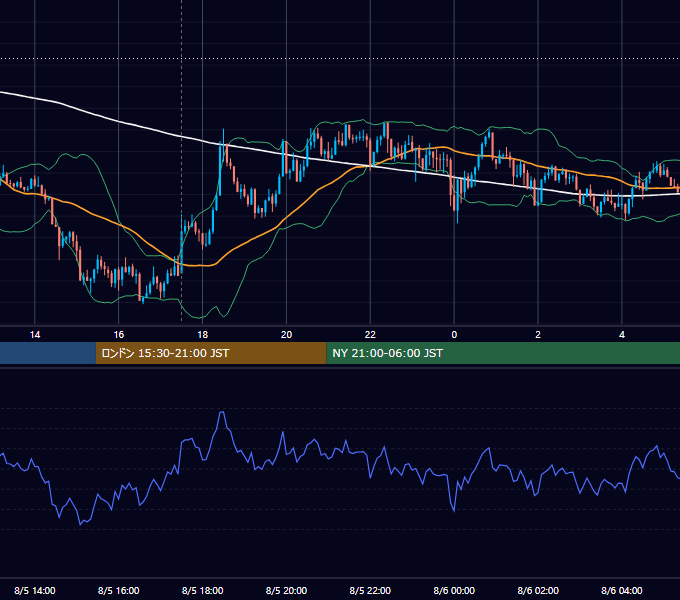Click the 8/5 18:00 time label
Viewport: 680px width, 600px height.
[203, 590]
